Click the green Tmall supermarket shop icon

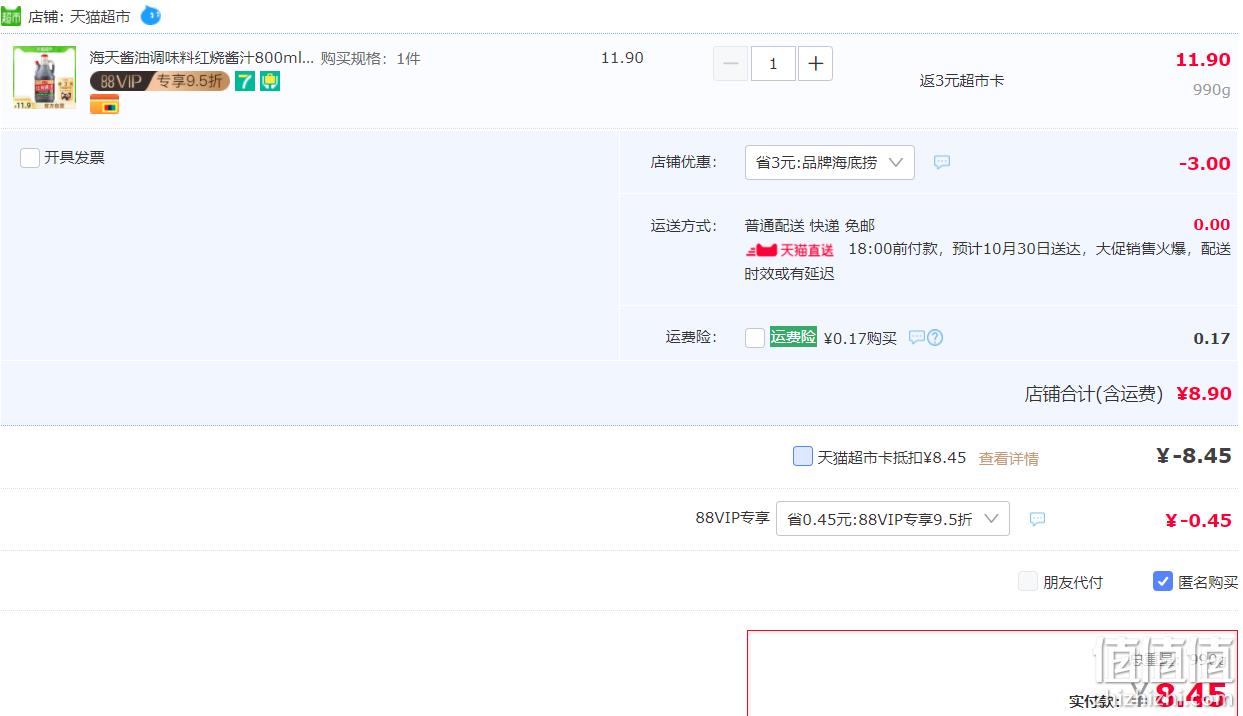11,16
